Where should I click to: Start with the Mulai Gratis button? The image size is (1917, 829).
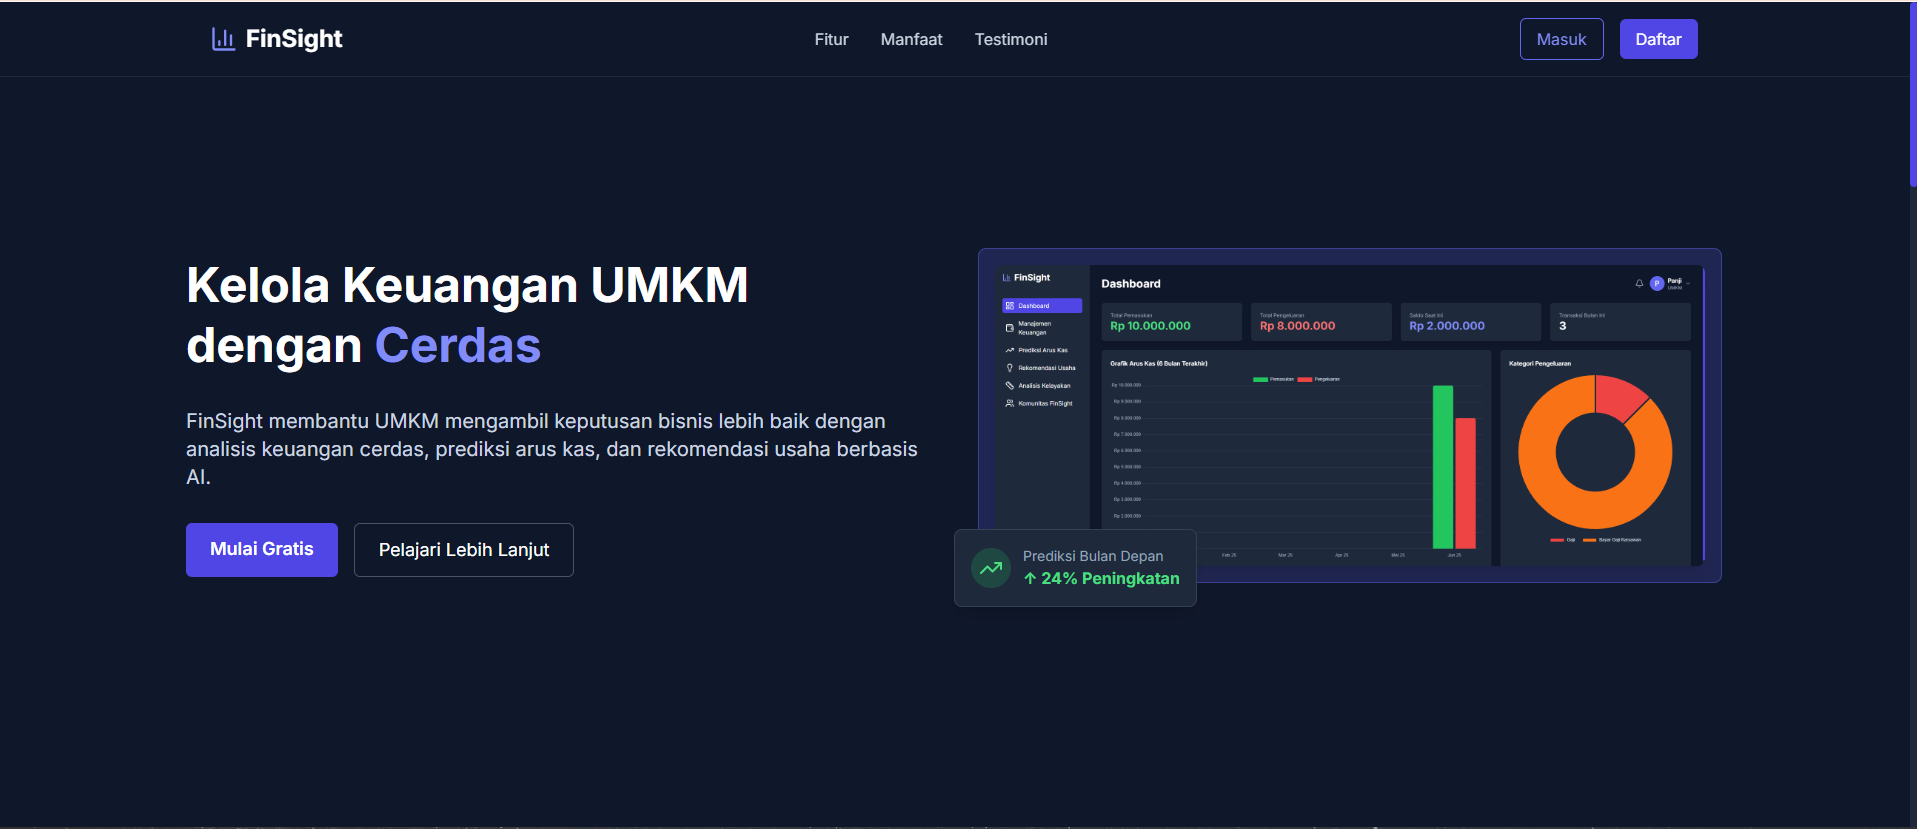pos(262,549)
